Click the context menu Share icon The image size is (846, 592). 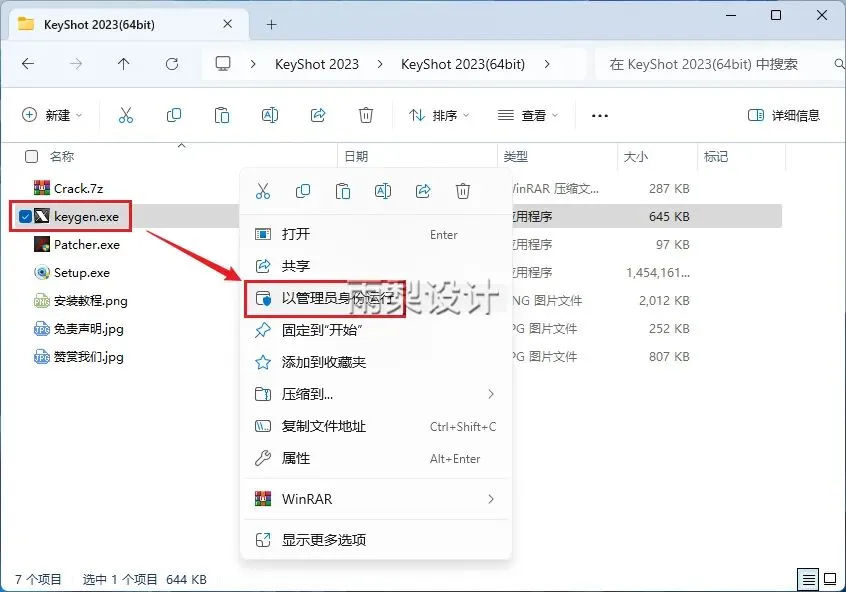click(423, 191)
